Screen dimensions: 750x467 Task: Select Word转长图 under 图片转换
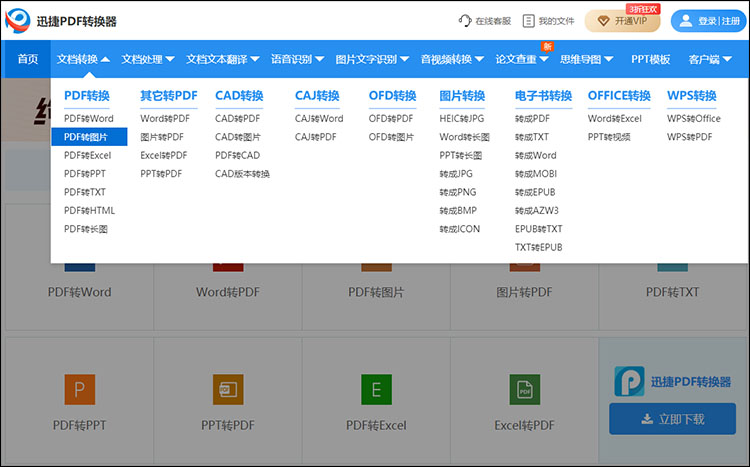tap(464, 137)
